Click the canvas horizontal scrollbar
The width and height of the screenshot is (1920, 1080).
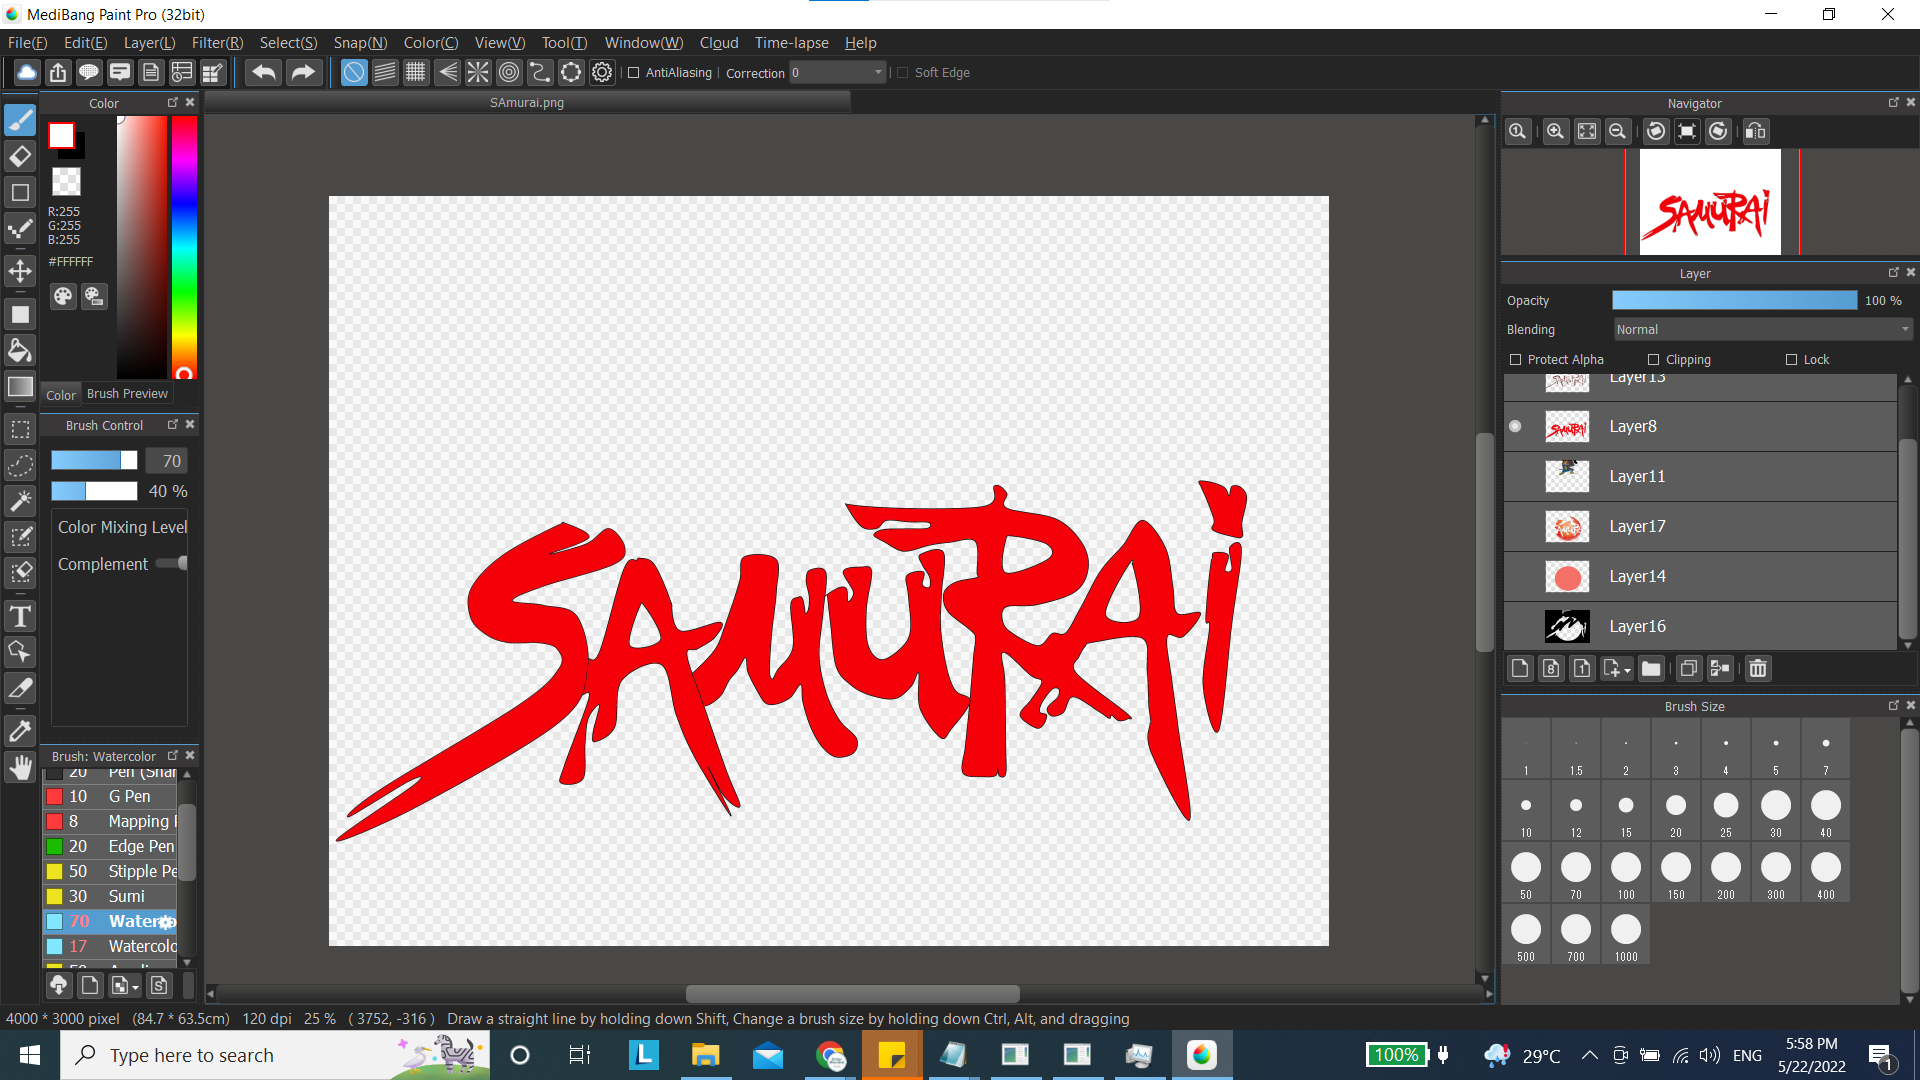pyautogui.click(x=852, y=995)
